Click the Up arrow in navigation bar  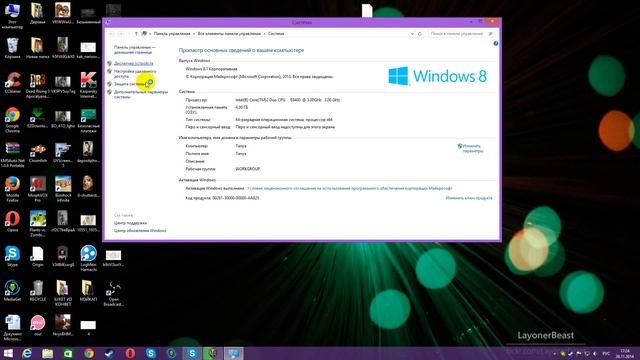[136, 34]
